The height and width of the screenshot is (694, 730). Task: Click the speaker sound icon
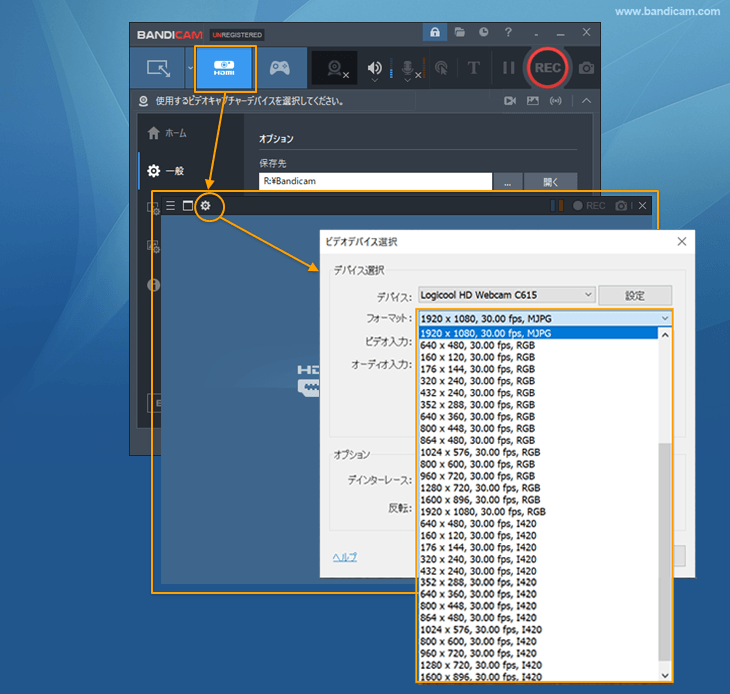pos(374,68)
